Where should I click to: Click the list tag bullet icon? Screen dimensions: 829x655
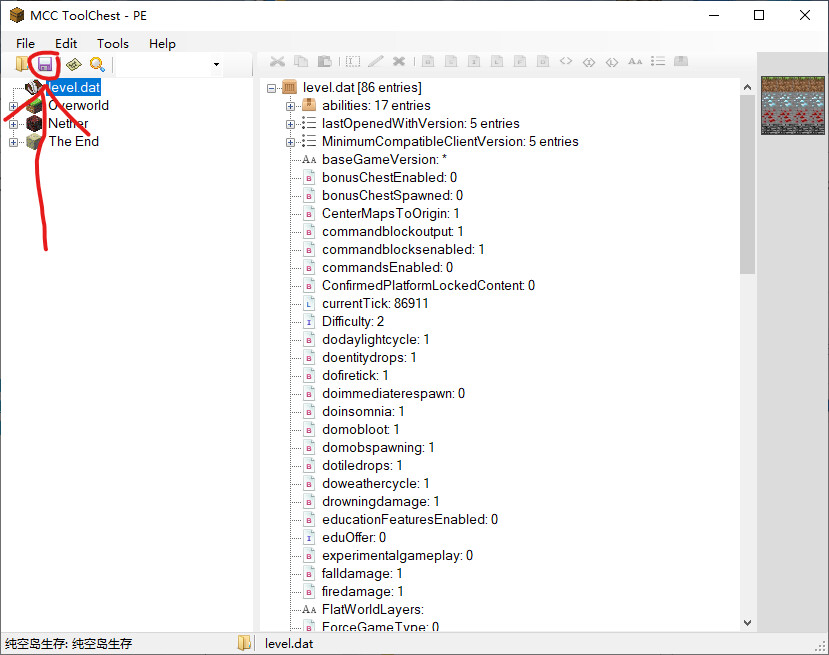(x=658, y=61)
